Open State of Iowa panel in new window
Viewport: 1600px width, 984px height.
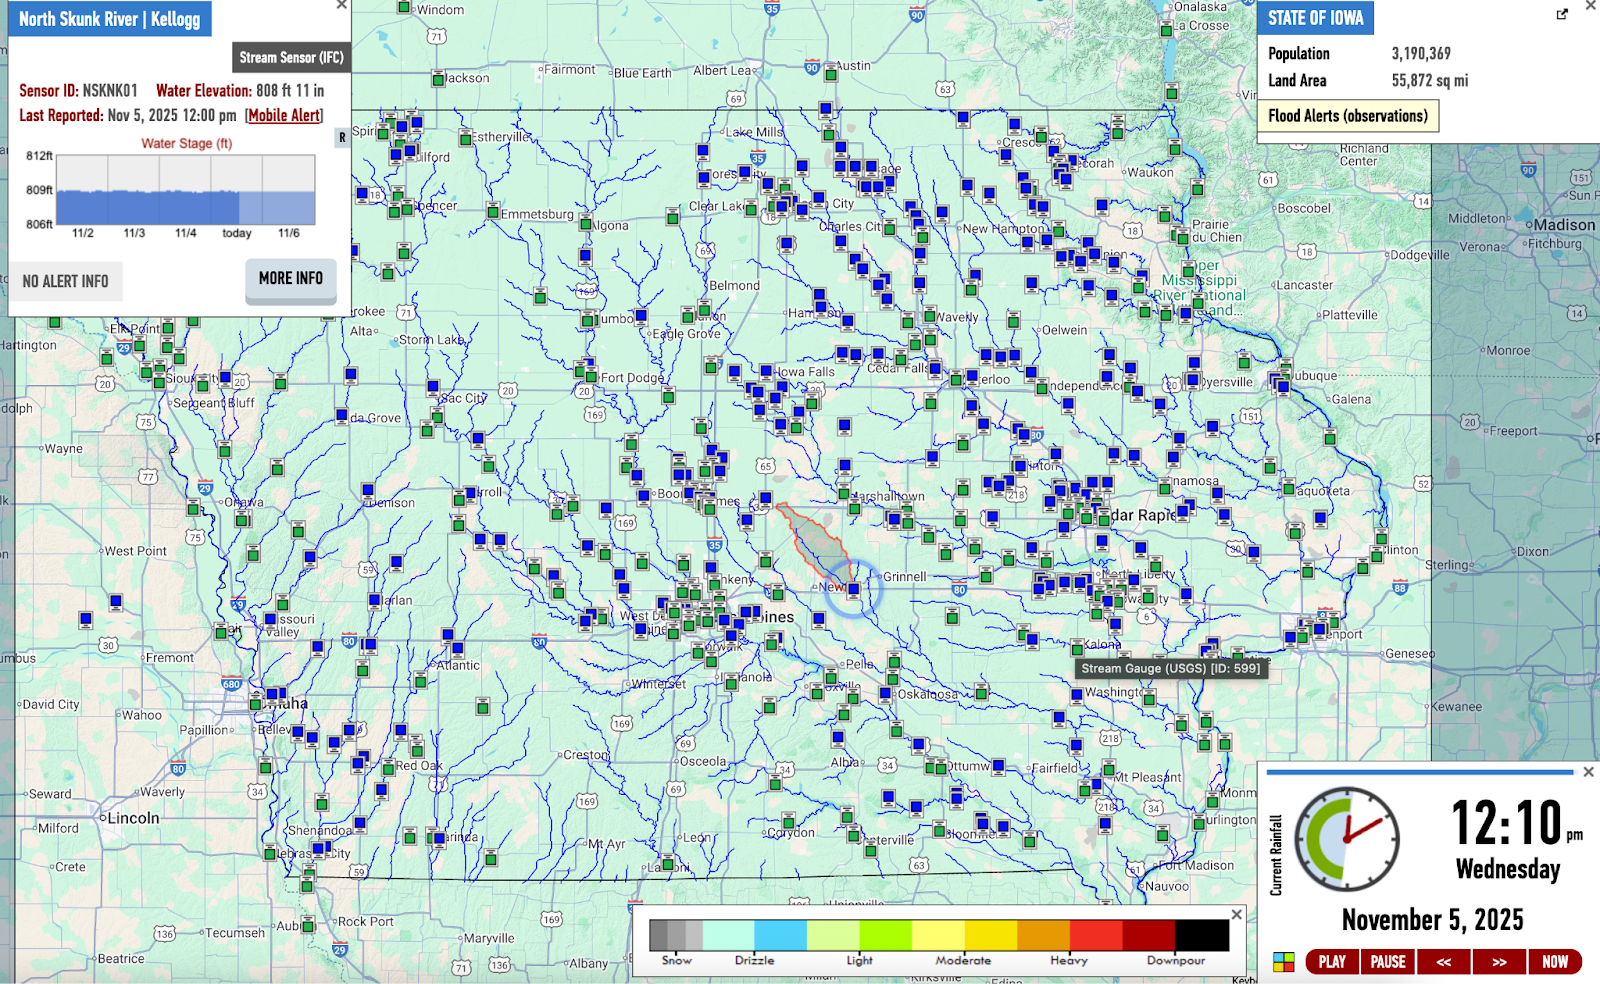(1562, 14)
